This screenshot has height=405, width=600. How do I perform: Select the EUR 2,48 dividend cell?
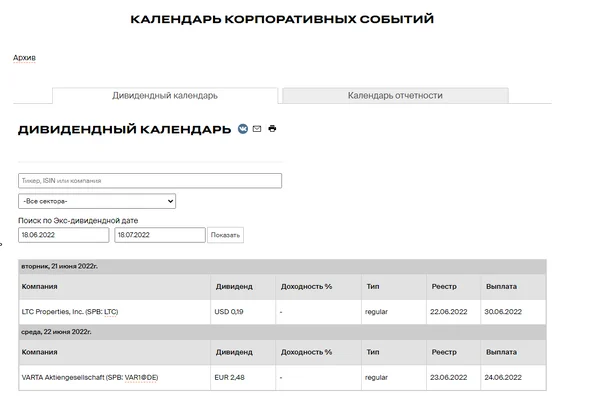[230, 378]
